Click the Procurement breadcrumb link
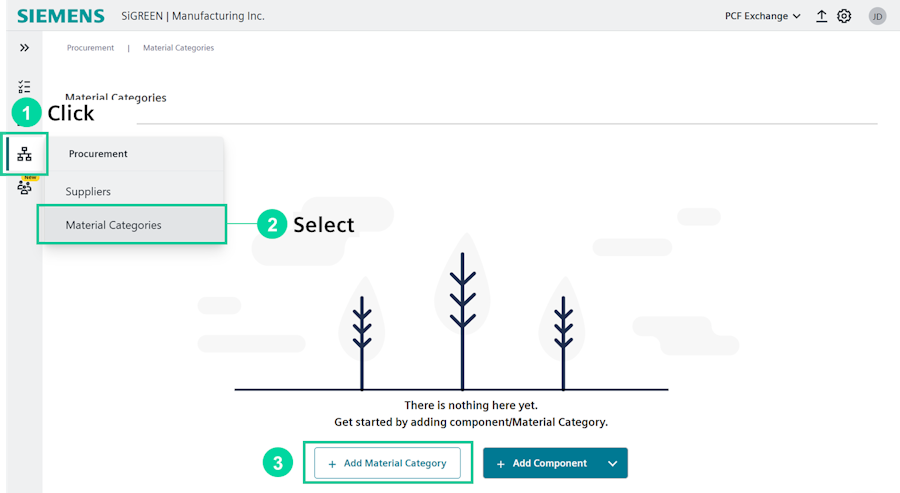This screenshot has height=493, width=900. coord(90,48)
